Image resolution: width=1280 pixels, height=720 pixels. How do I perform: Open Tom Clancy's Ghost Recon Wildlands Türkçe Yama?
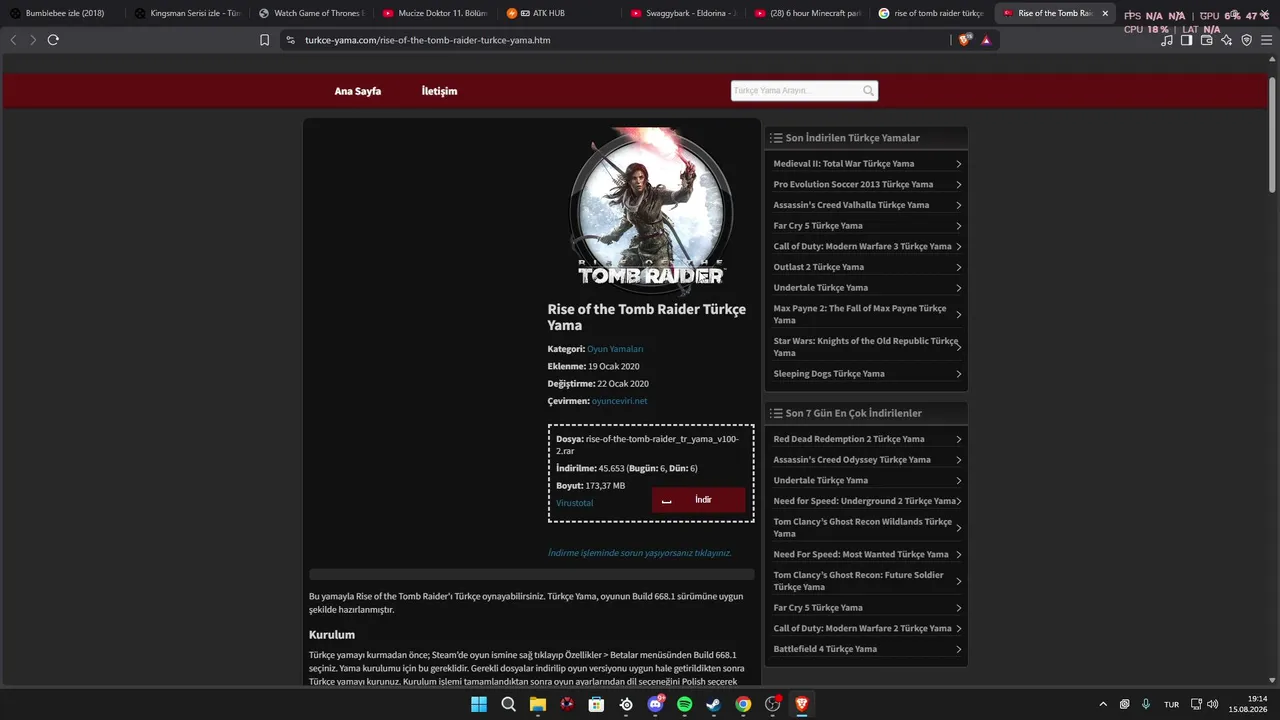click(862, 528)
